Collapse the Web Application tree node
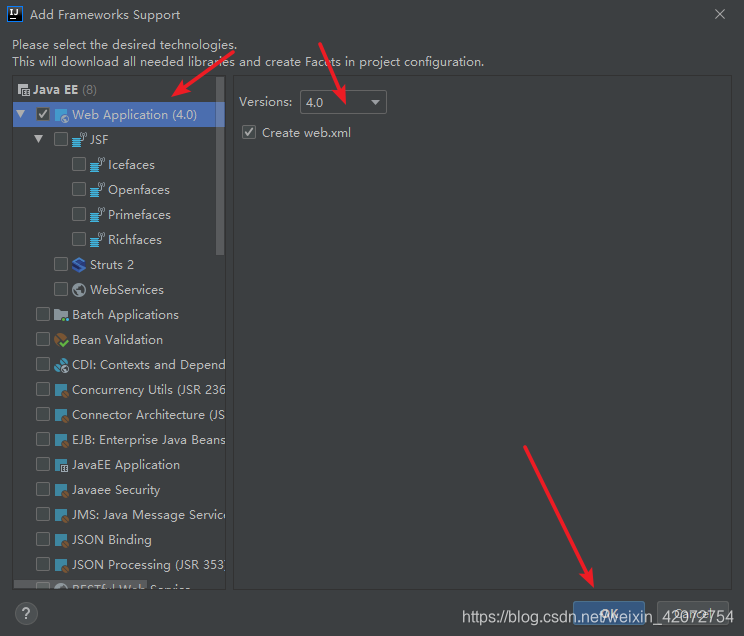This screenshot has height=636, width=744. pos(21,114)
